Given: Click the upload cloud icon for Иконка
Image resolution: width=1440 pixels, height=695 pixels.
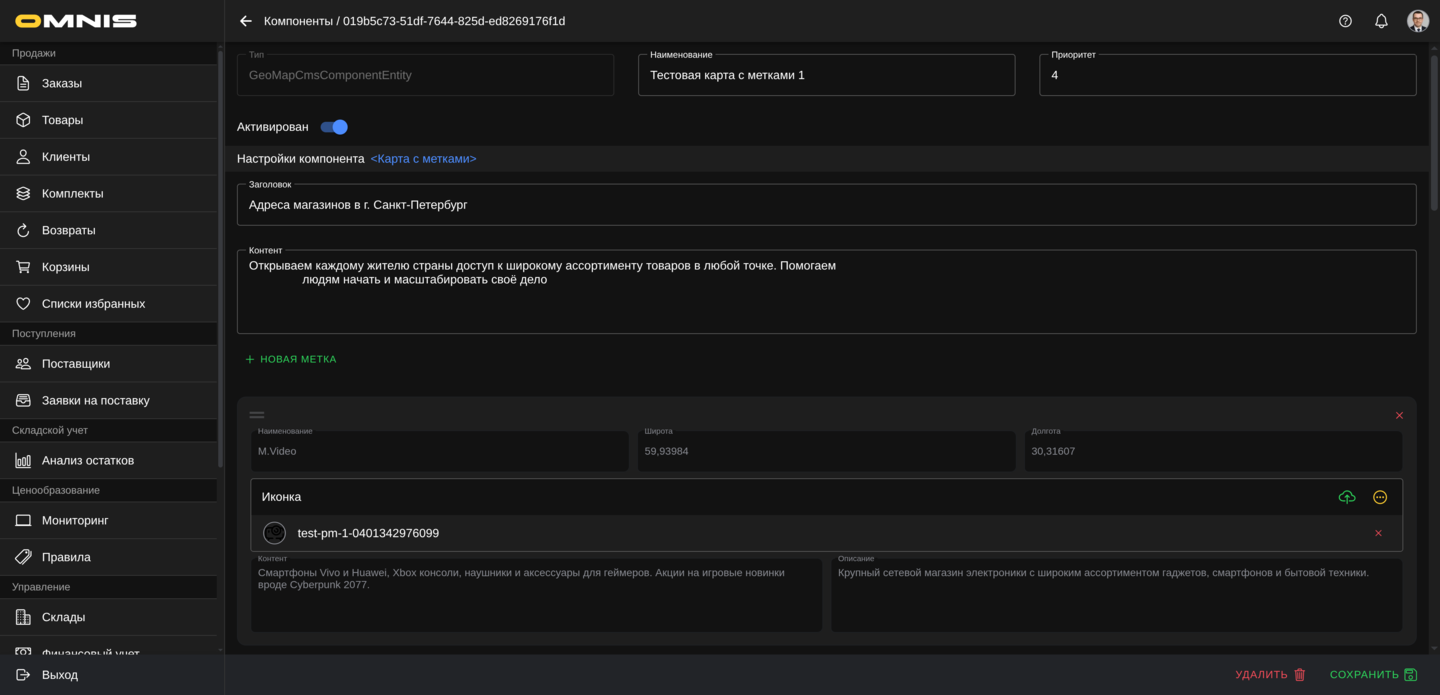Looking at the screenshot, I should pyautogui.click(x=1347, y=497).
